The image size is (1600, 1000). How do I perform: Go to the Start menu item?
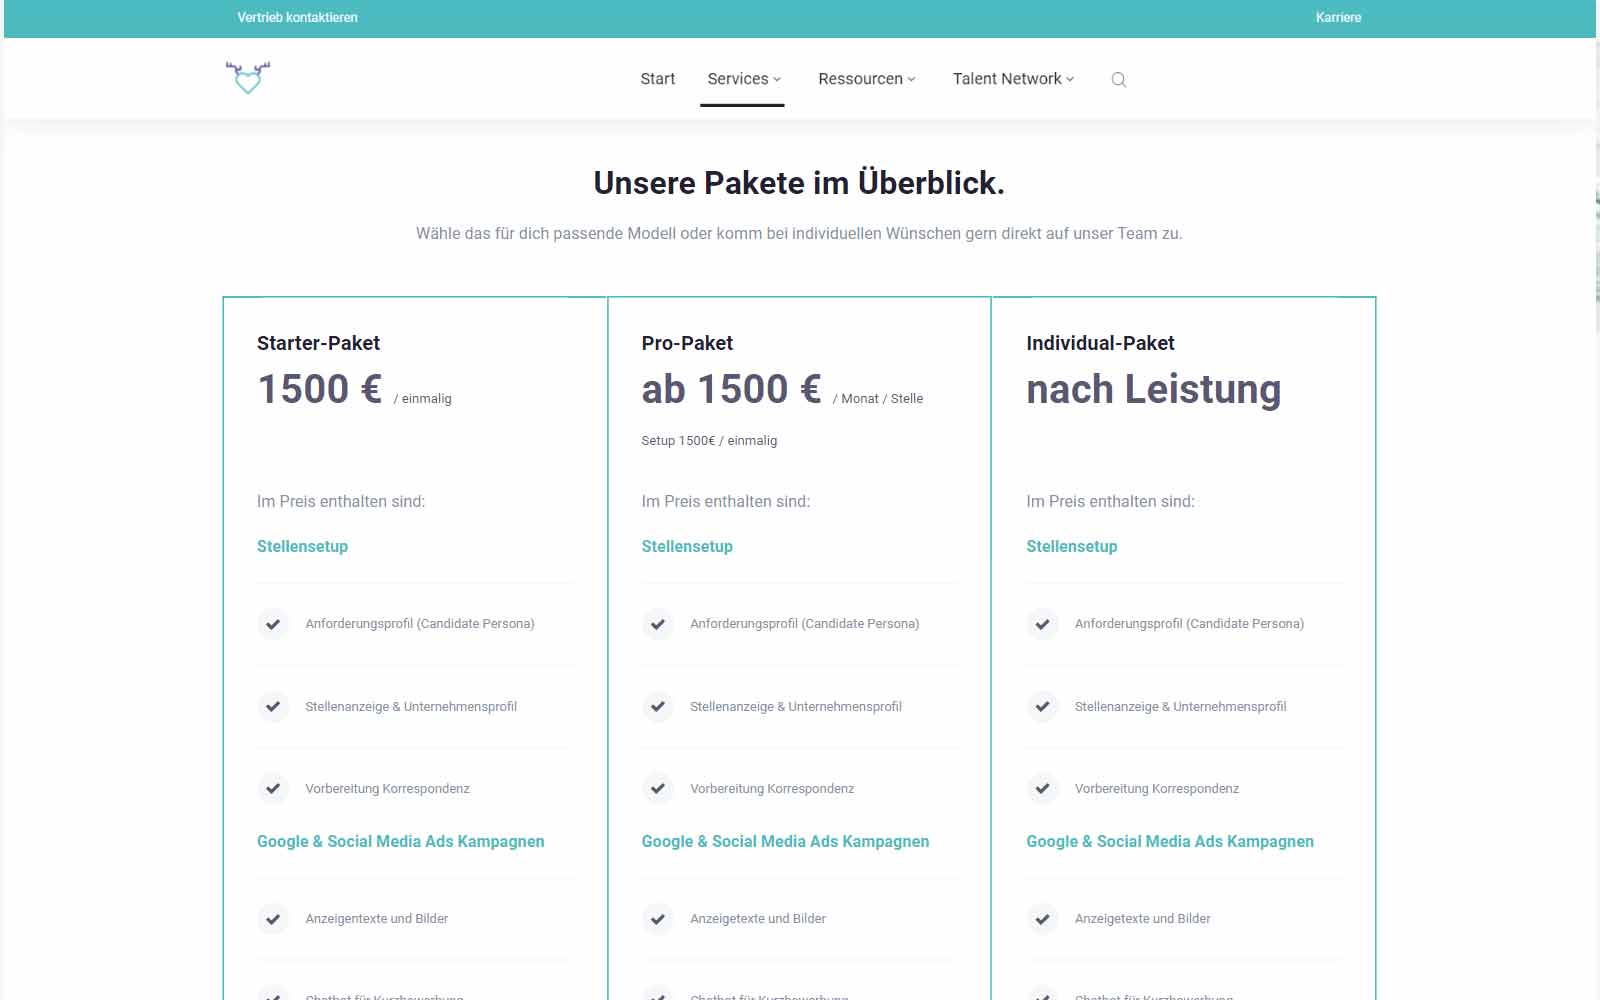coord(658,79)
